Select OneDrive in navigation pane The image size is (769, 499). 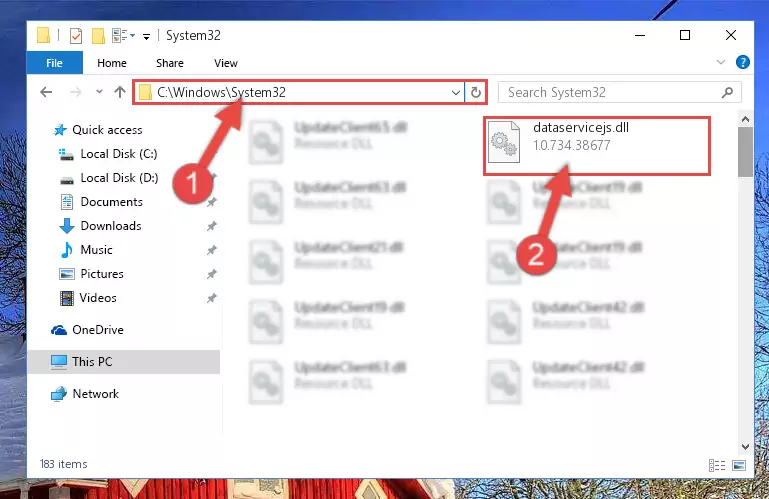(x=87, y=330)
